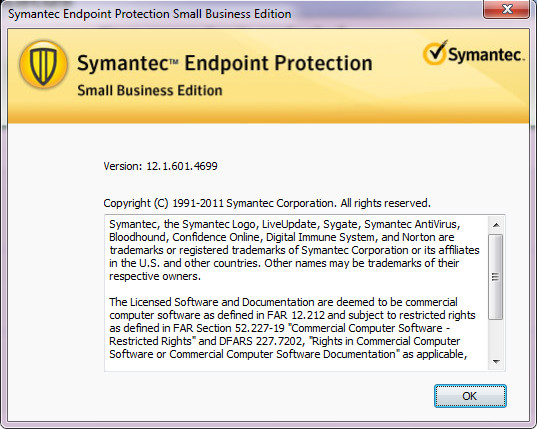Viewport: 537px width, 429px height.
Task: Click the Symantec Endpoint Protection heading
Action: click(225, 63)
